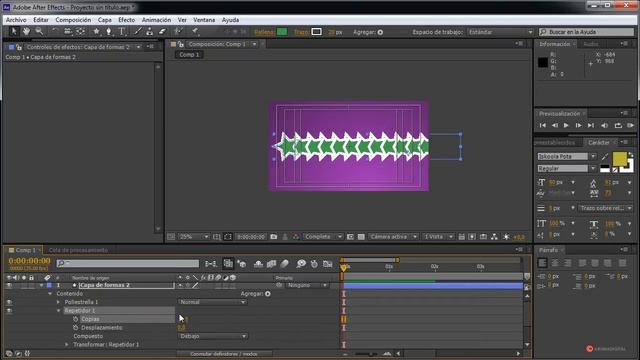Open the Estándar workspace dropdown
The width and height of the screenshot is (640, 360).
point(500,32)
